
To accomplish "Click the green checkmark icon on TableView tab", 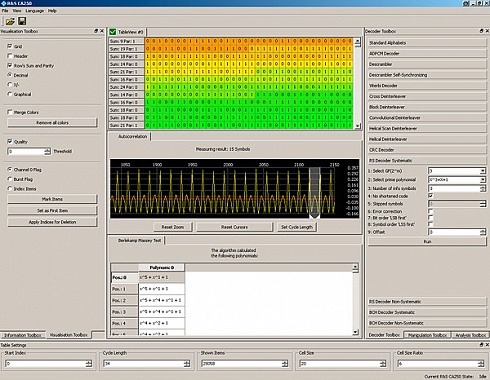I will [x=113, y=32].
